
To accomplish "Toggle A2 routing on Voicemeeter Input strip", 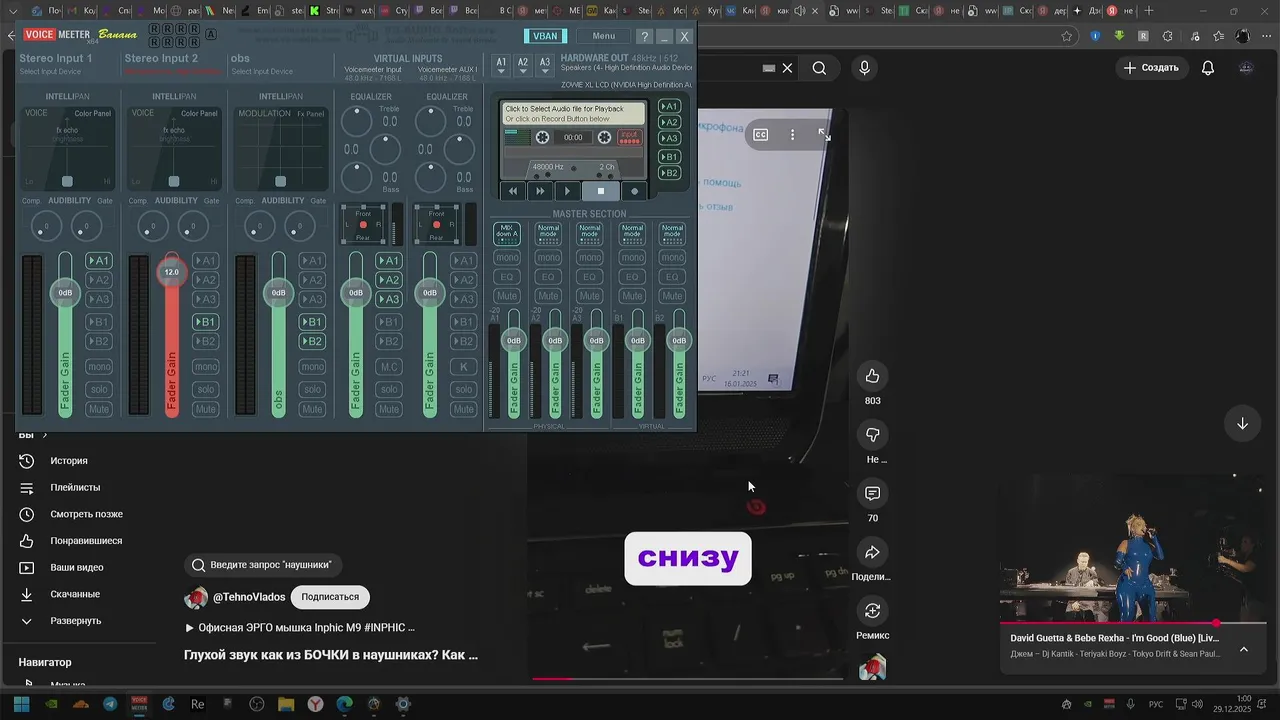I will [389, 280].
